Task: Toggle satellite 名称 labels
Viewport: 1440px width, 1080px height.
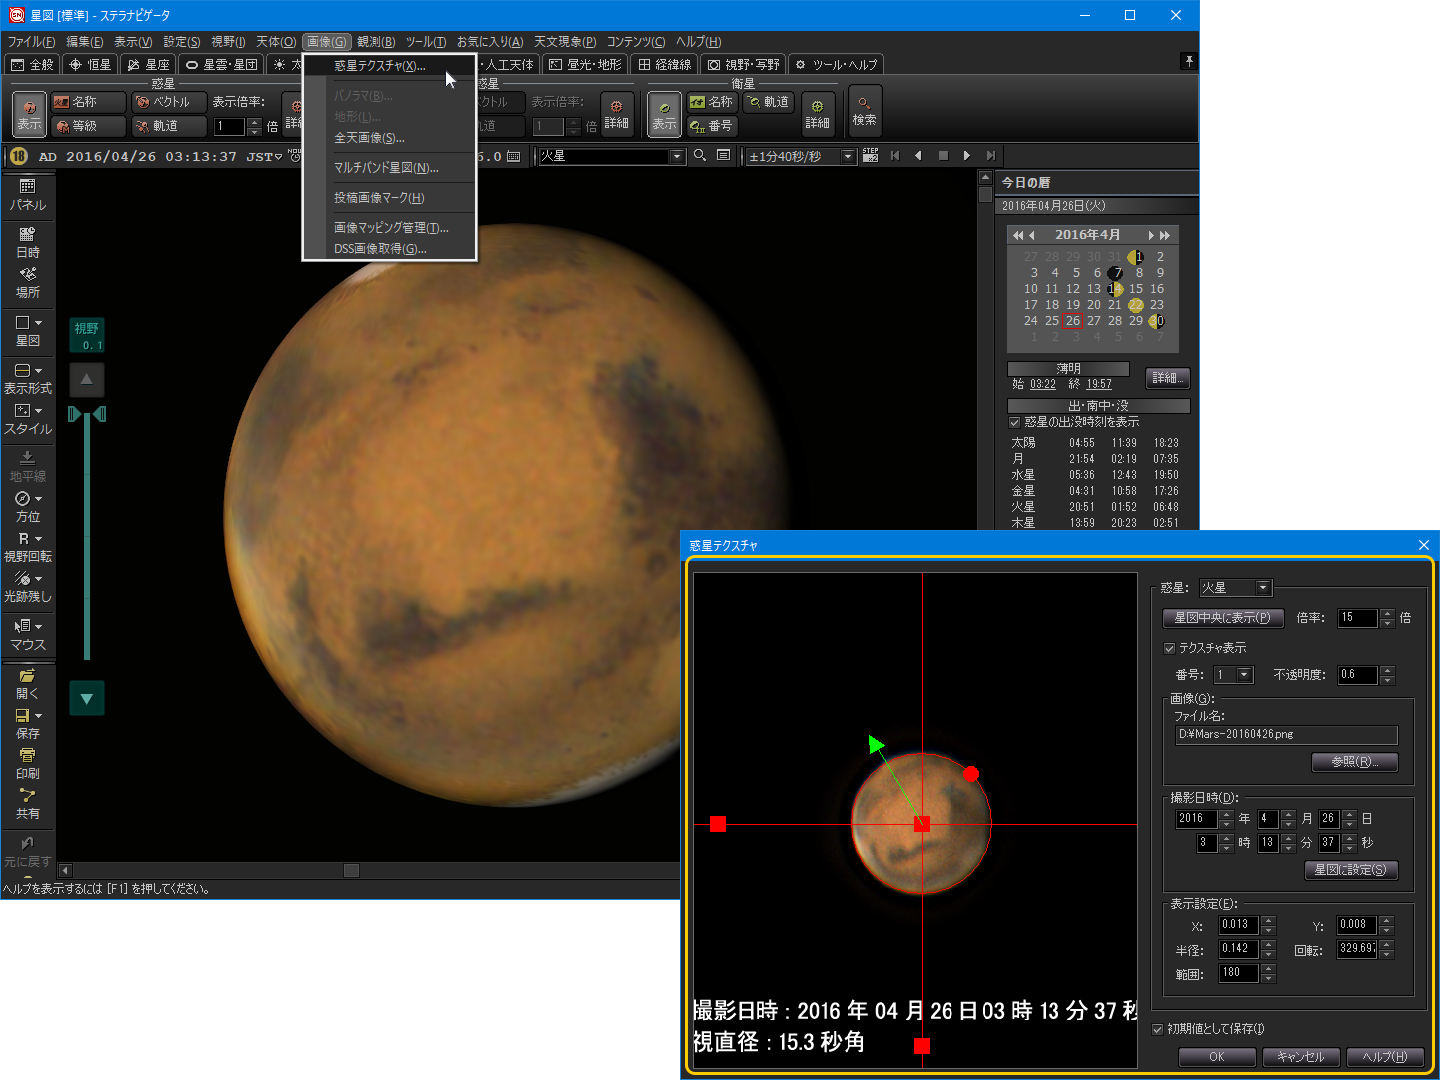Action: click(x=712, y=102)
